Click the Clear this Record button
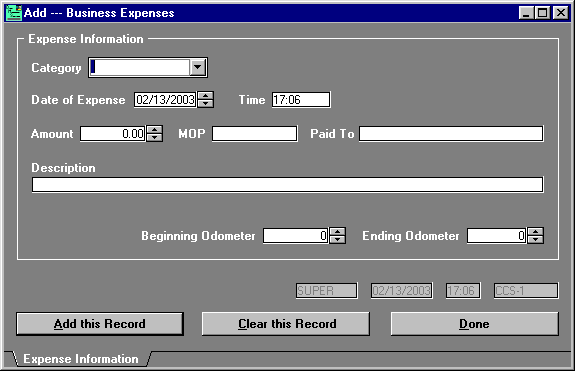Screen dimensions: 575x371 [286, 324]
